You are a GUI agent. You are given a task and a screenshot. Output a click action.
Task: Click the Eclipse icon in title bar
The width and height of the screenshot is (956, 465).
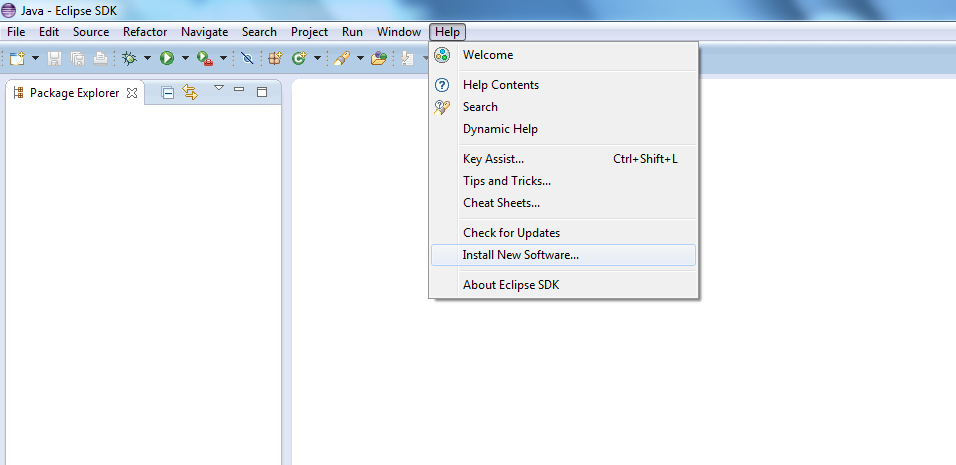point(9,10)
